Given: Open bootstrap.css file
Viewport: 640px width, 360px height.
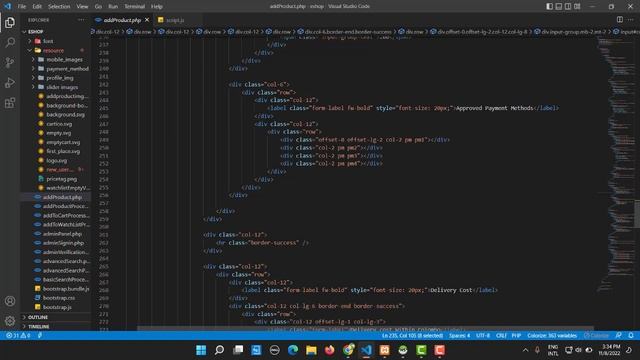Looking at the screenshot, I should click(56, 298).
